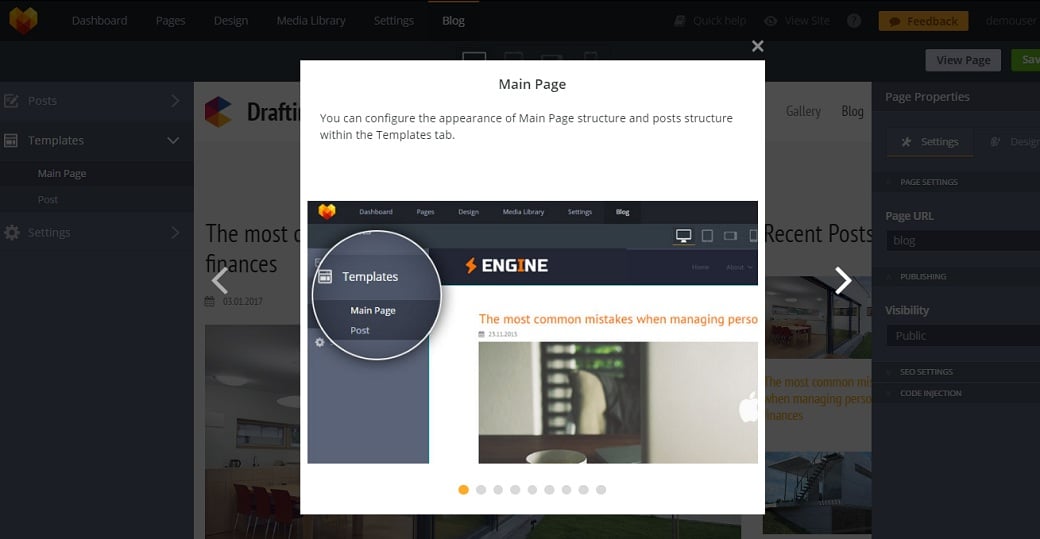
Task: Select the last carousel dot
Action: (x=600, y=490)
